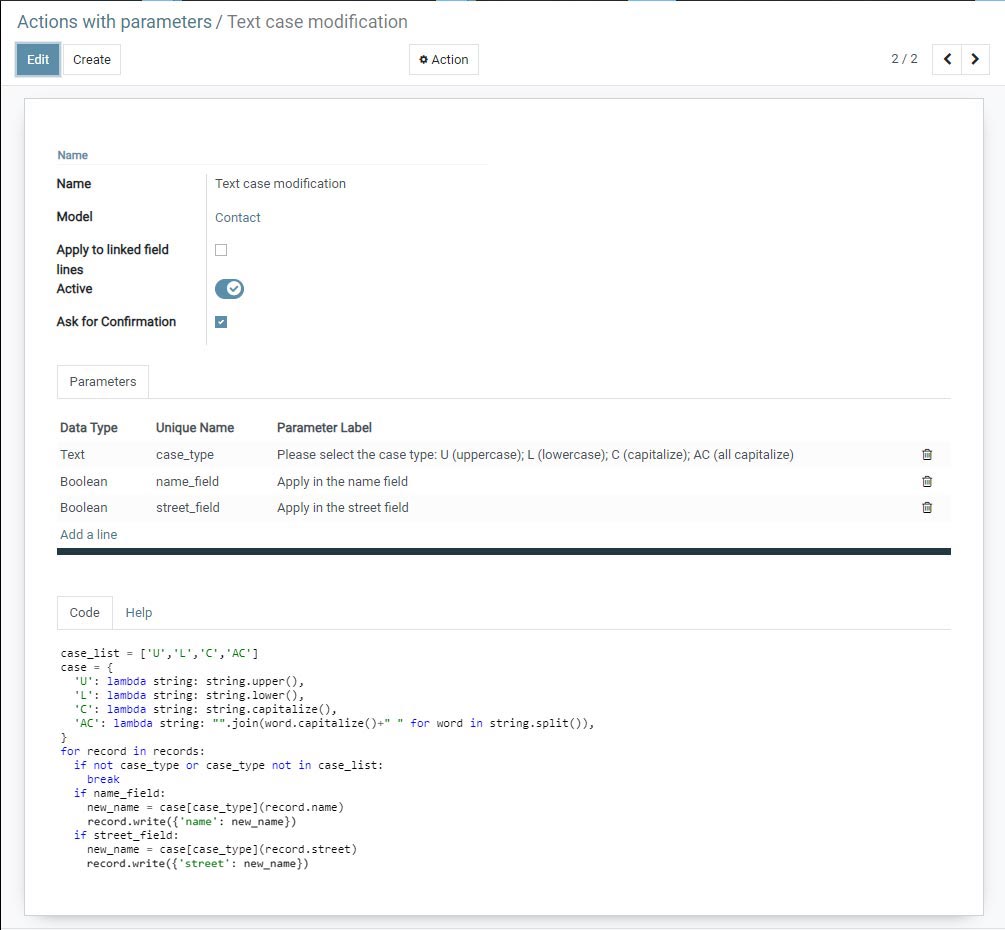Select the 2 / 2 record counter
Image resolution: width=1005 pixels, height=930 pixels.
[x=905, y=58]
